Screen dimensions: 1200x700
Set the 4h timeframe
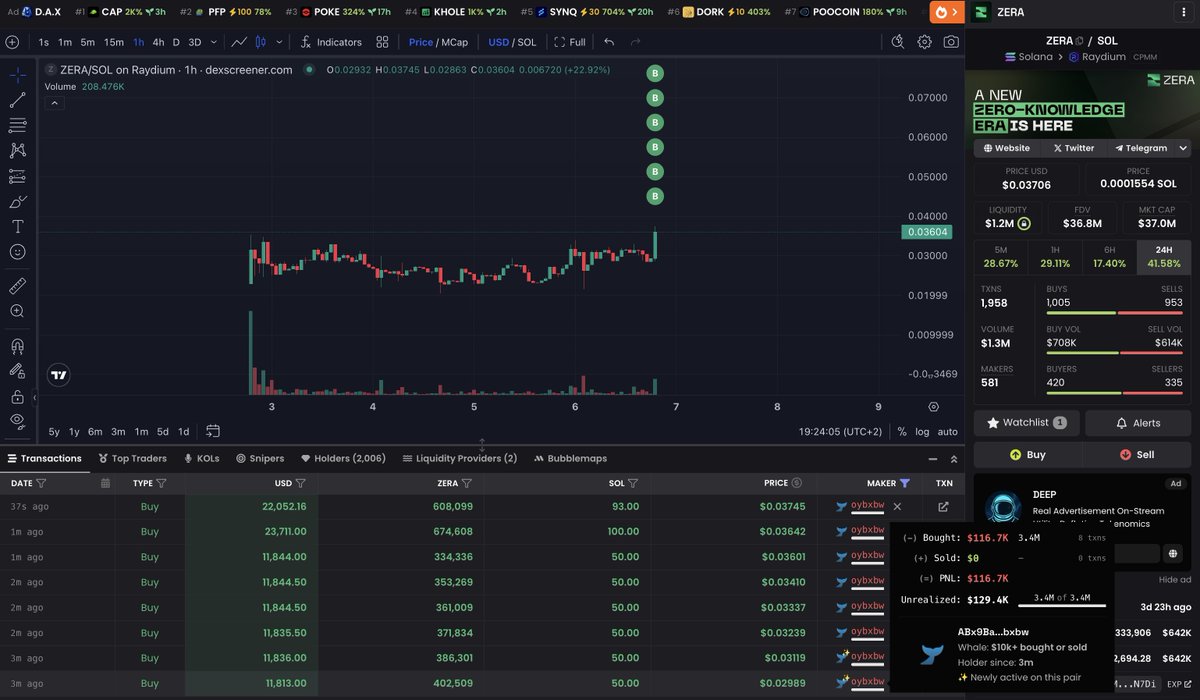coord(158,42)
